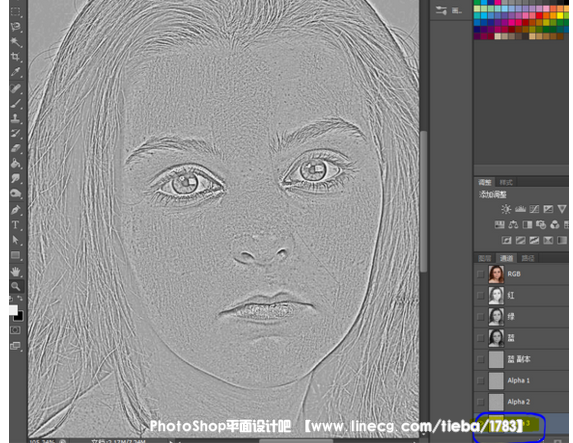
Task: Select the Rectangle shape tool
Action: click(15, 255)
